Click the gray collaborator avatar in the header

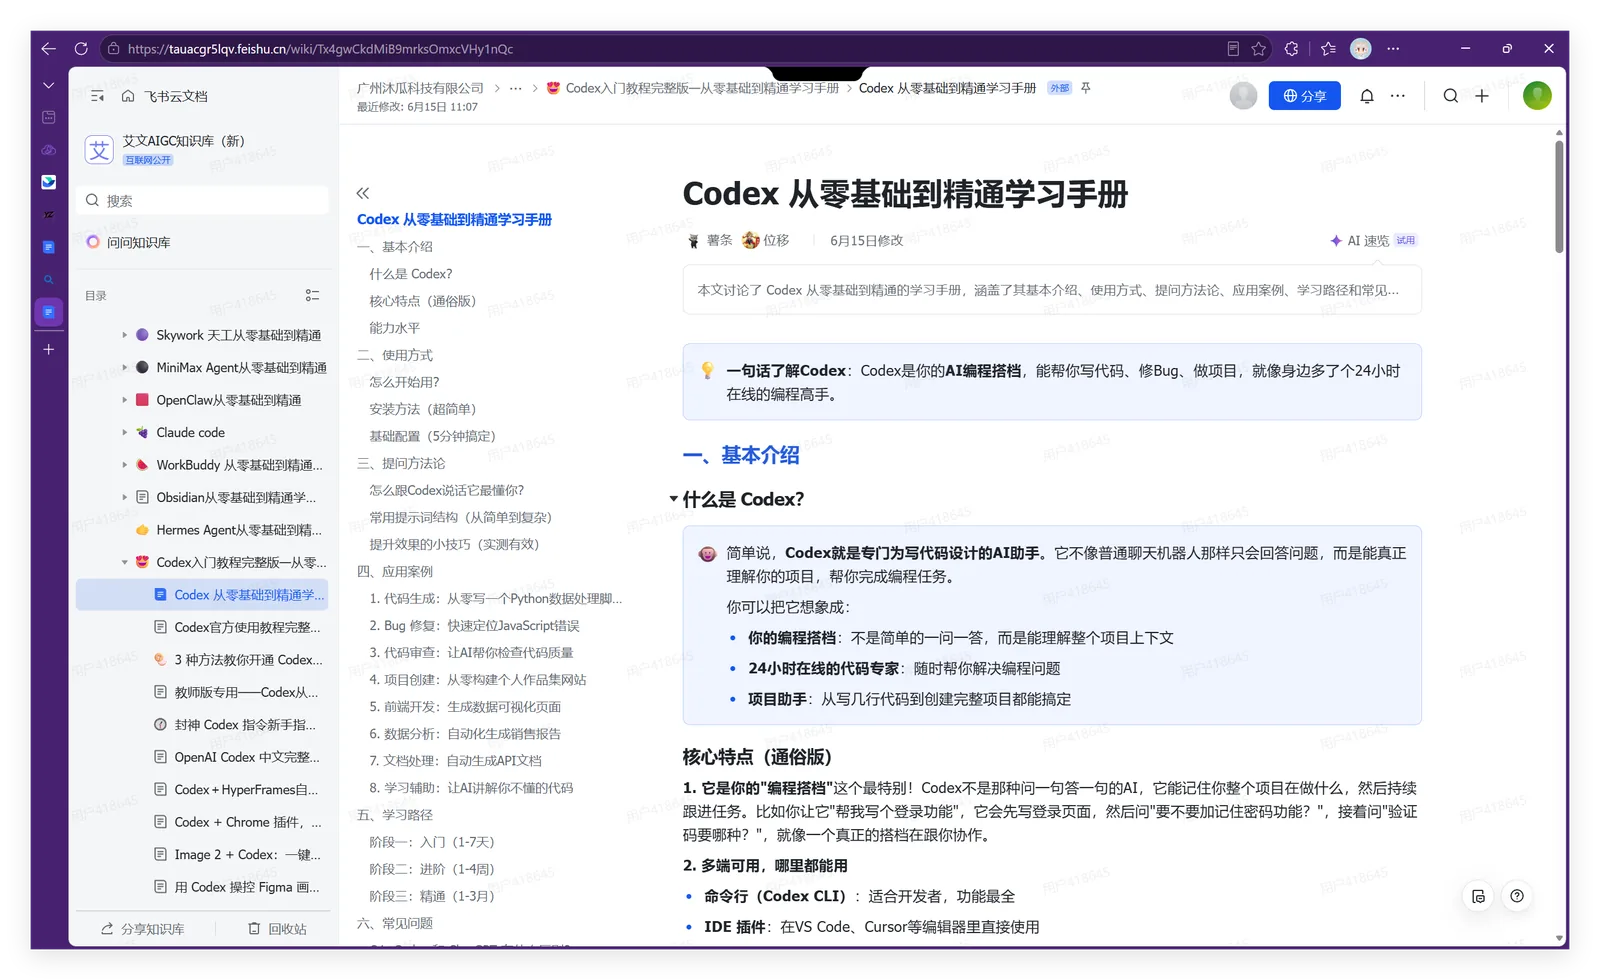1243,95
